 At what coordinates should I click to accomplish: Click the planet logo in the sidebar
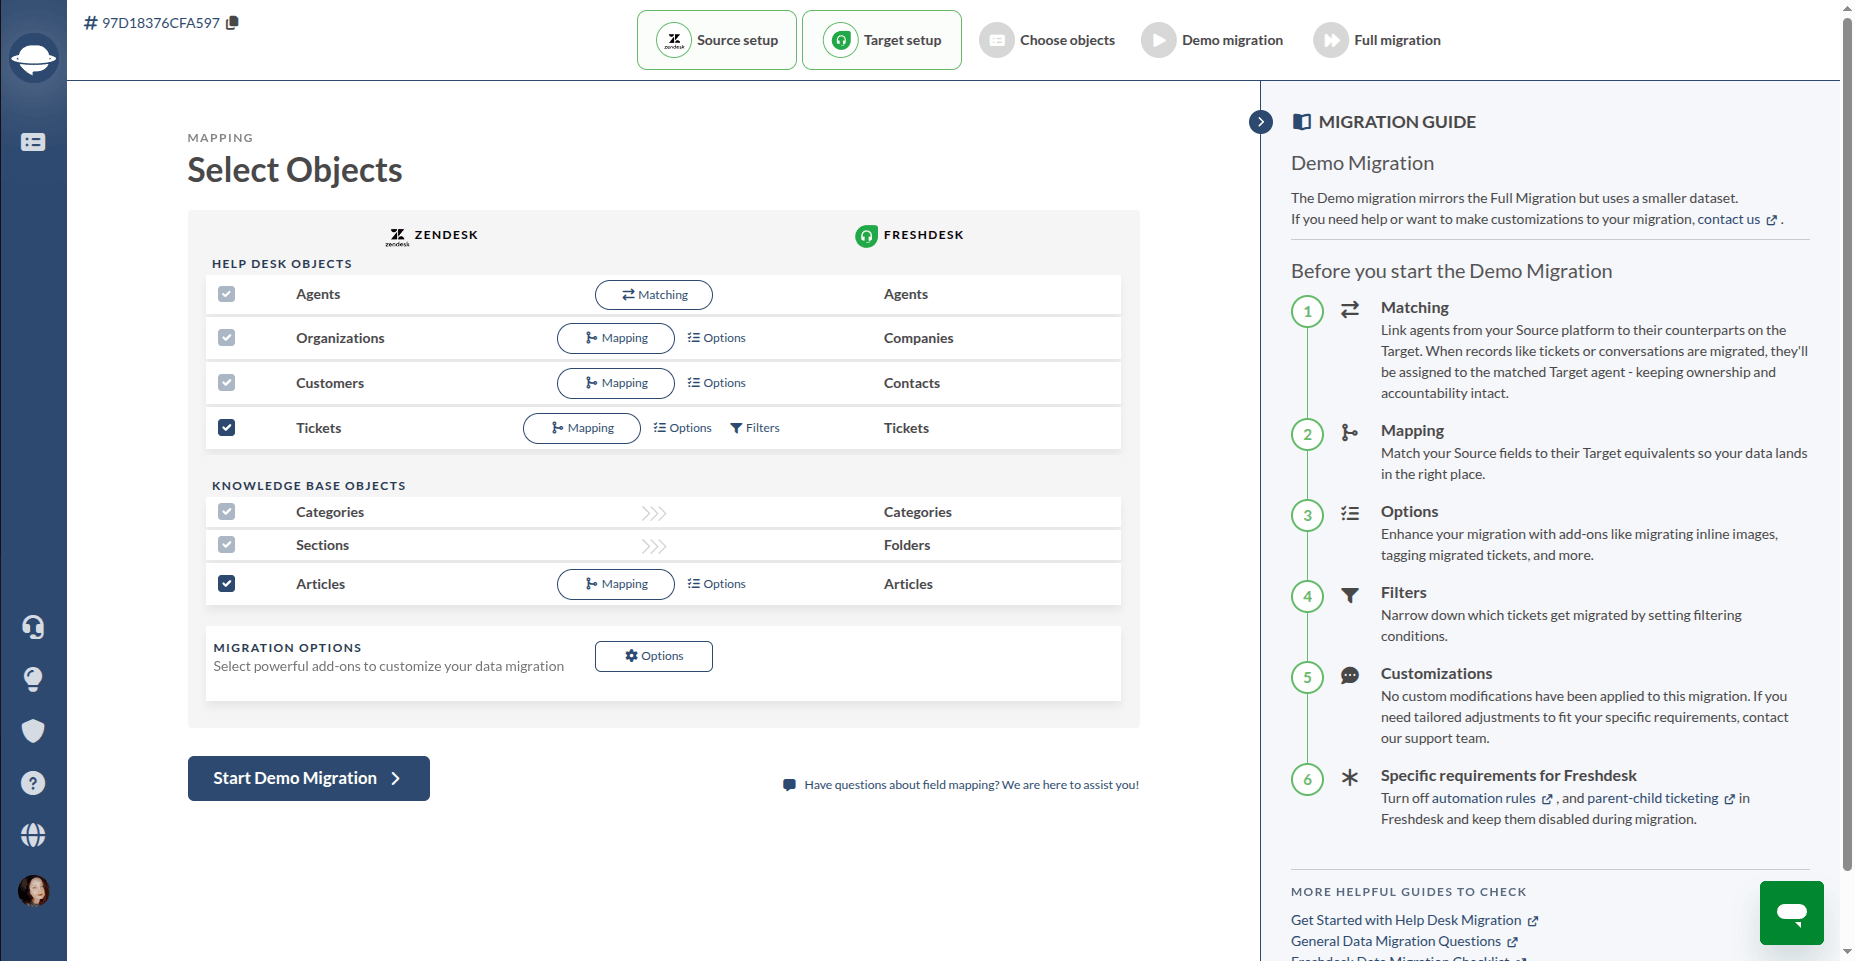(33, 58)
